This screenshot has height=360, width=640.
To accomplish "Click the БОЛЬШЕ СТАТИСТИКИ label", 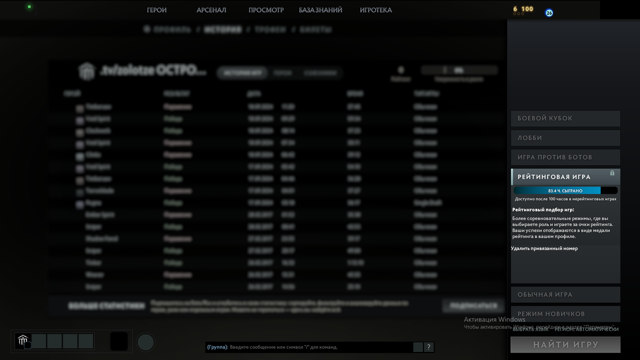I will 106,306.
